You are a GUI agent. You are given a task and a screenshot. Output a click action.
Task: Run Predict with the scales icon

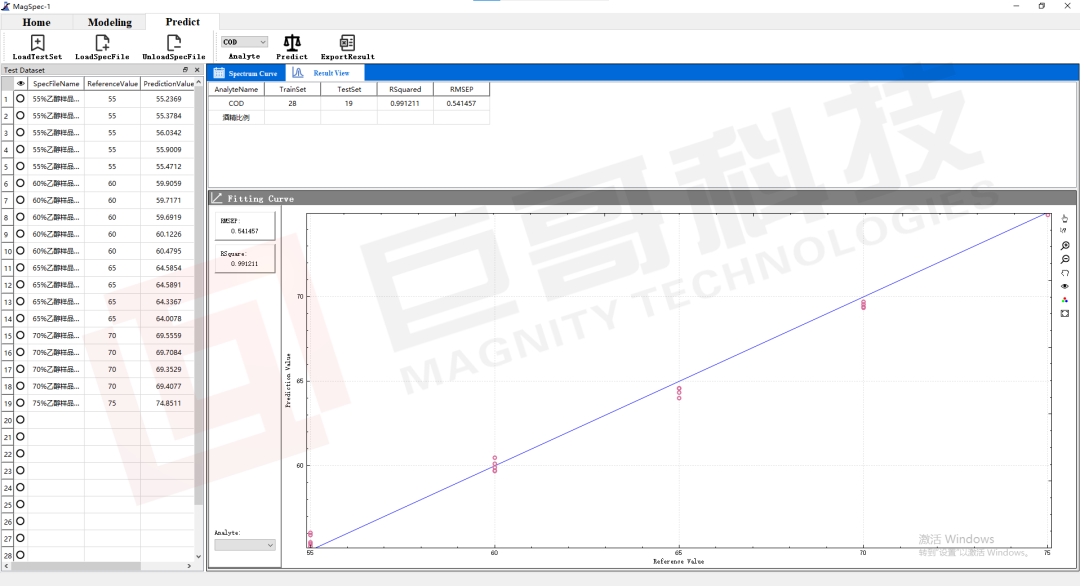click(x=292, y=43)
